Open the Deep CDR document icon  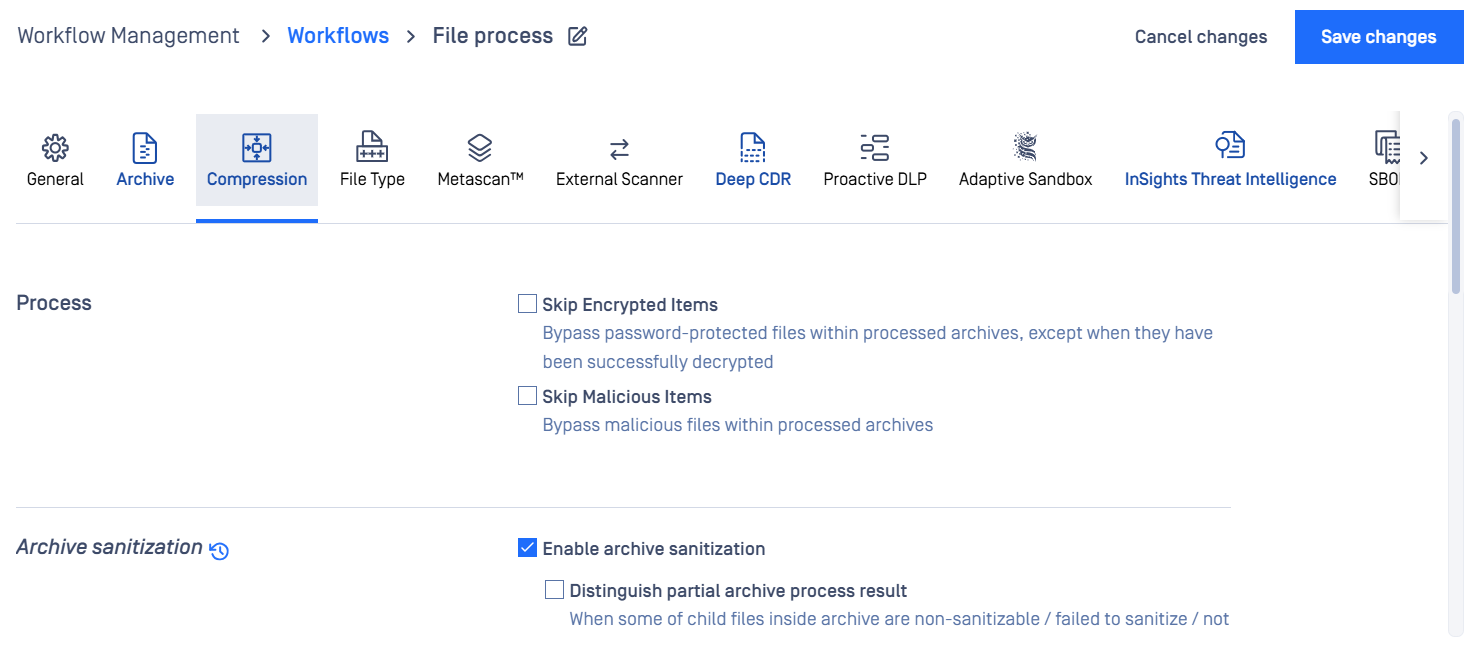pos(753,148)
